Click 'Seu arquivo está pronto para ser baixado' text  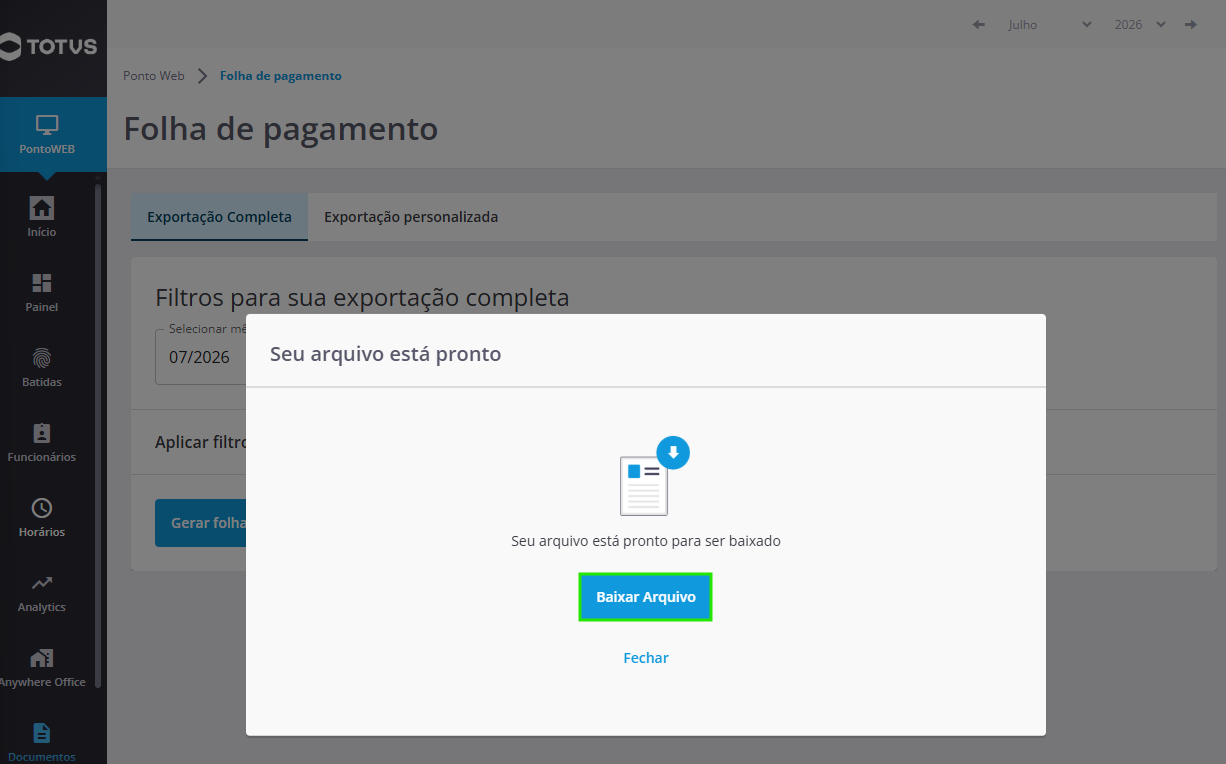click(x=646, y=541)
